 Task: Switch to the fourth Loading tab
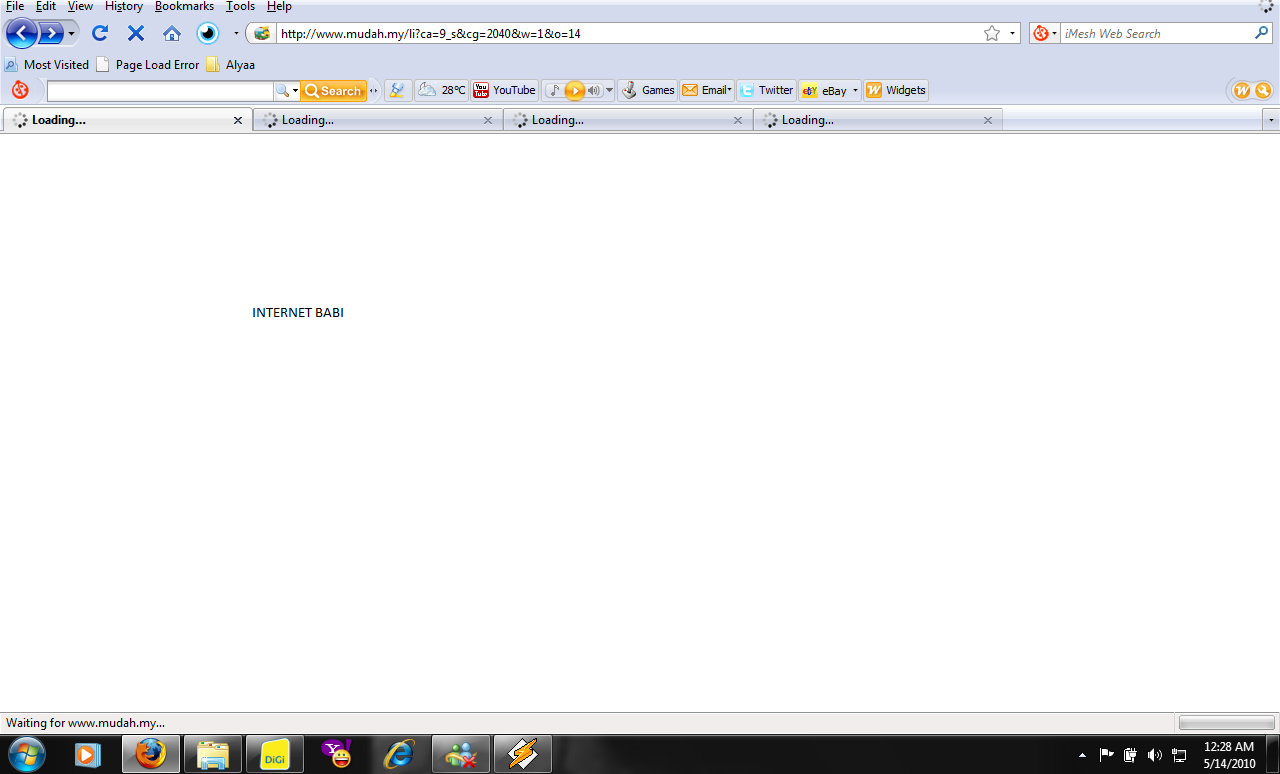click(x=878, y=120)
